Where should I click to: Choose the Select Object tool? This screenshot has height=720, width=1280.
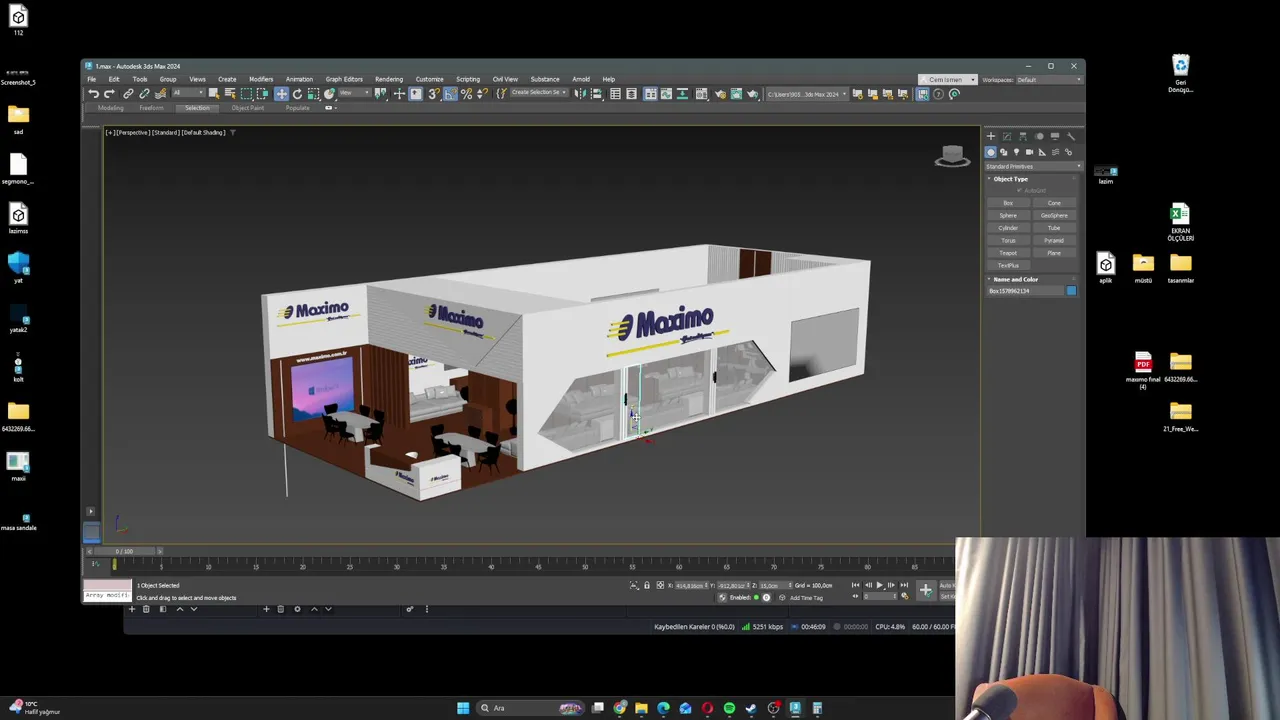(213, 94)
